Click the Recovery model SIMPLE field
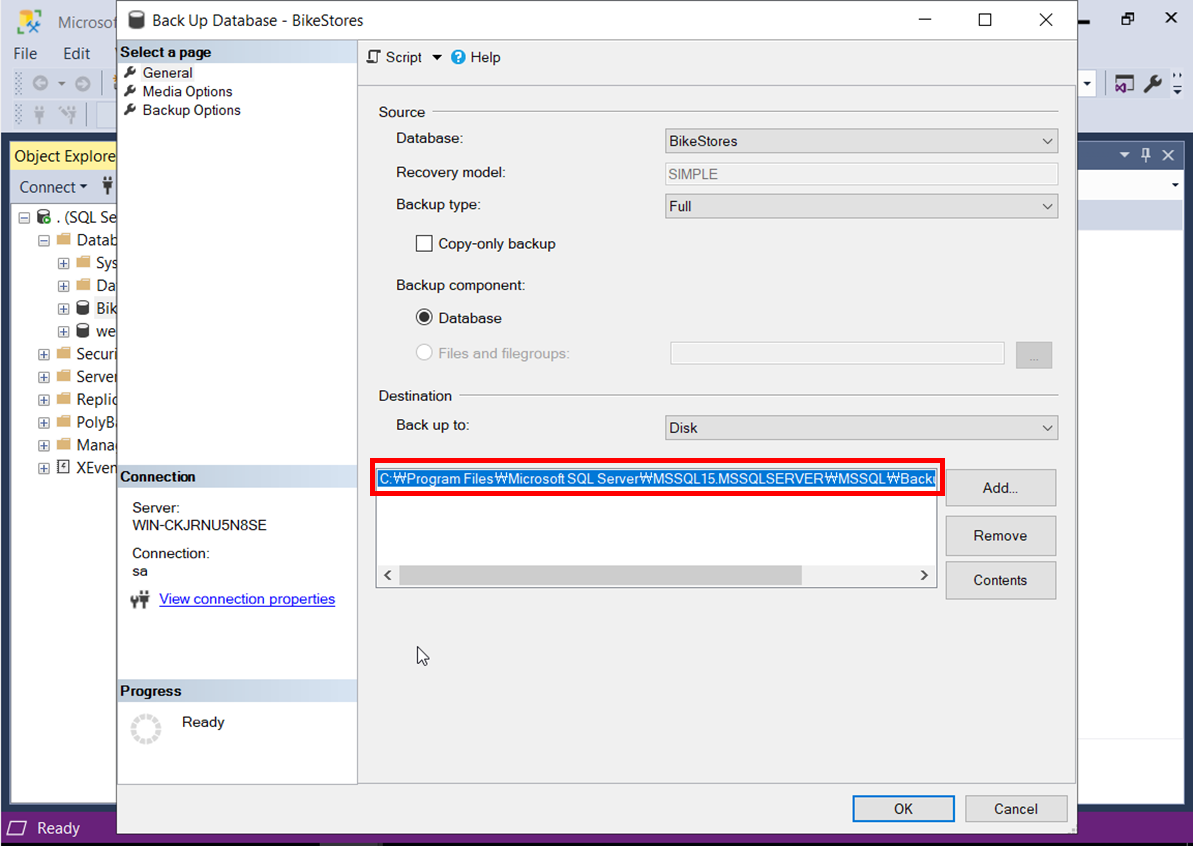This screenshot has width=1193, height=846. tap(861, 173)
